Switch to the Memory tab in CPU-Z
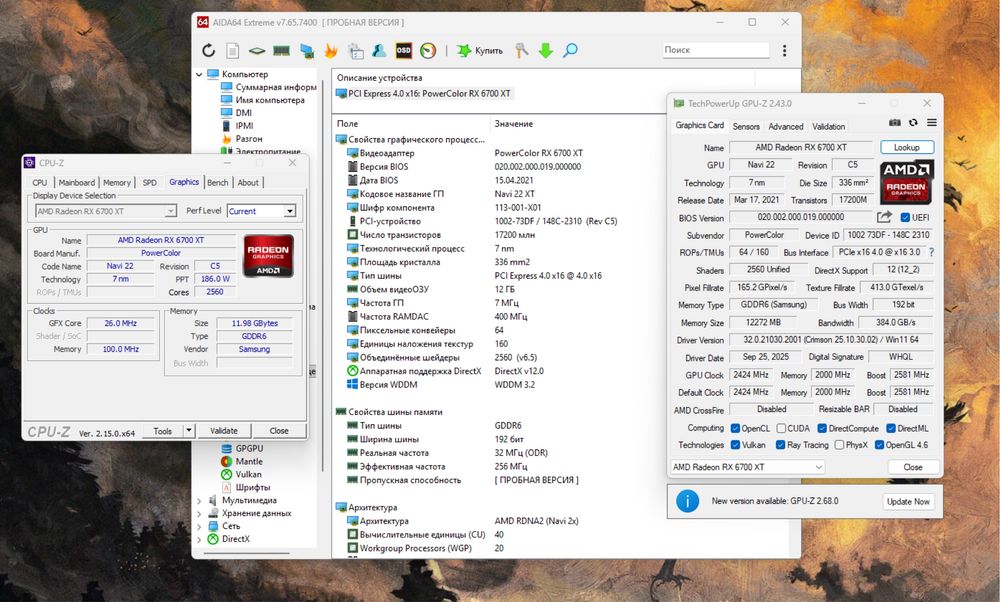This screenshot has height=602, width=1000. click(117, 182)
